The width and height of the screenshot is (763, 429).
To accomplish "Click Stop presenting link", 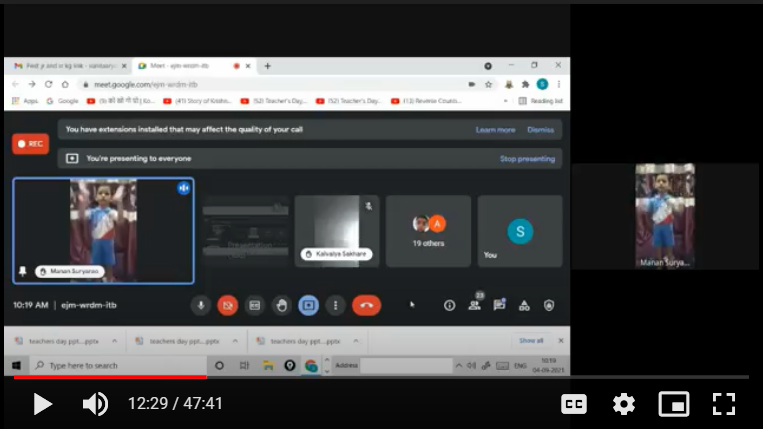I will click(x=527, y=159).
